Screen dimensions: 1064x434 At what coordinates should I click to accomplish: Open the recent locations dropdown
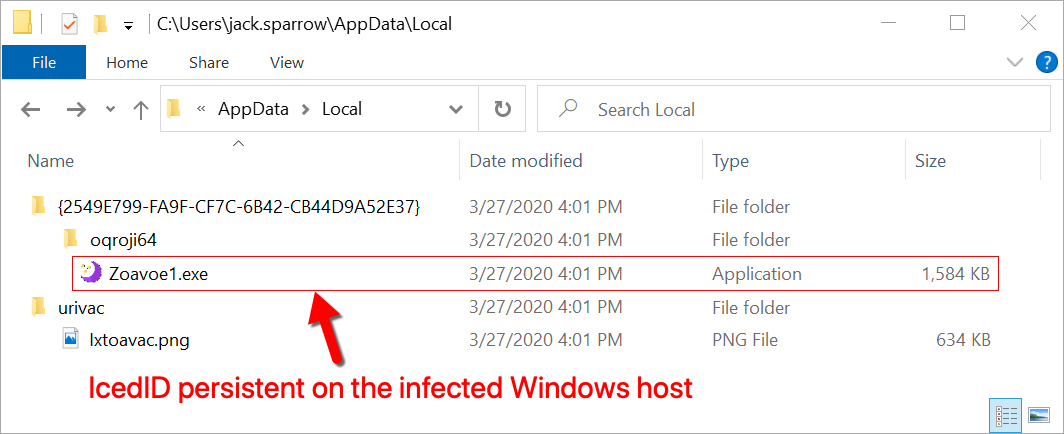click(110, 109)
